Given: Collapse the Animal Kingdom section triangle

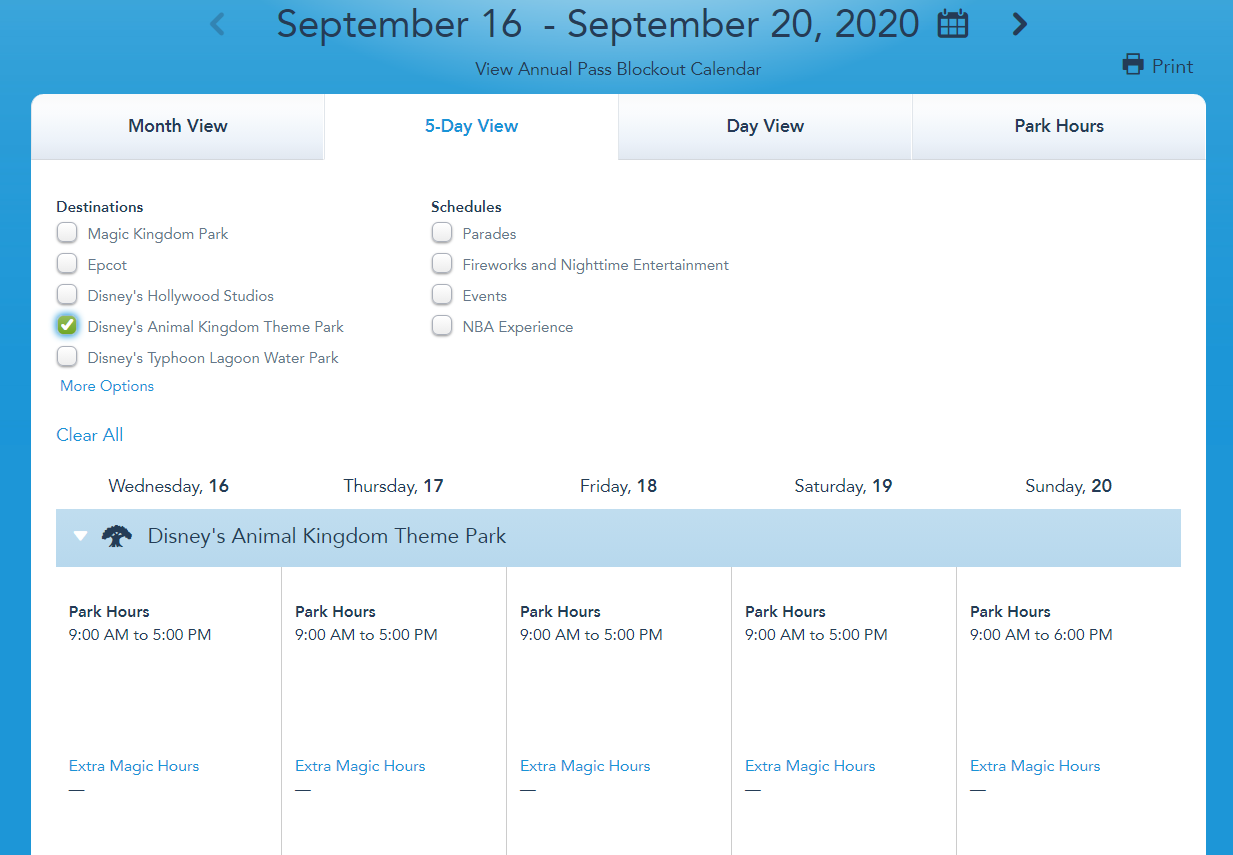Looking at the screenshot, I should point(81,537).
